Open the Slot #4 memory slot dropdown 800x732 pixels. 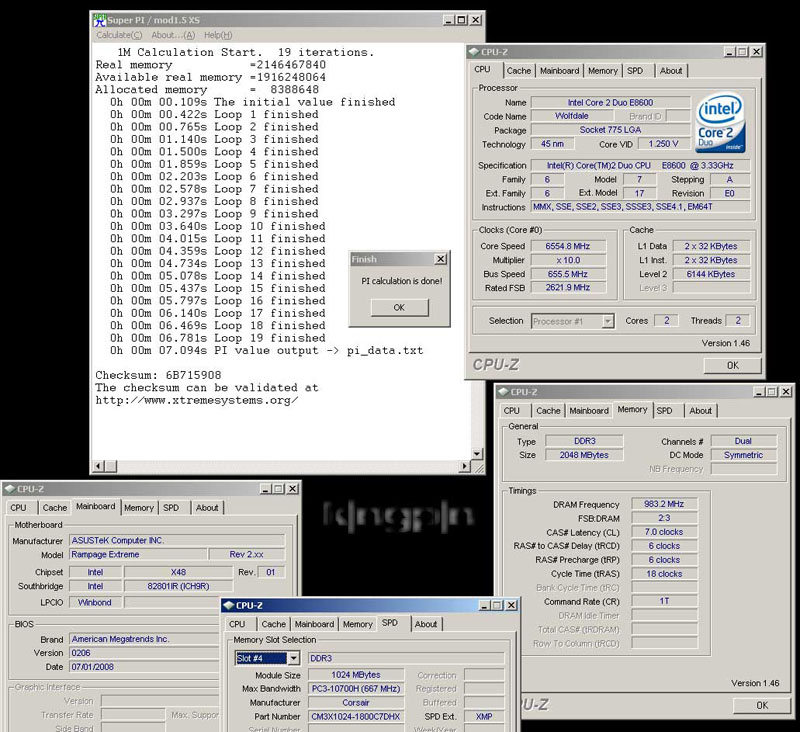coord(293,658)
